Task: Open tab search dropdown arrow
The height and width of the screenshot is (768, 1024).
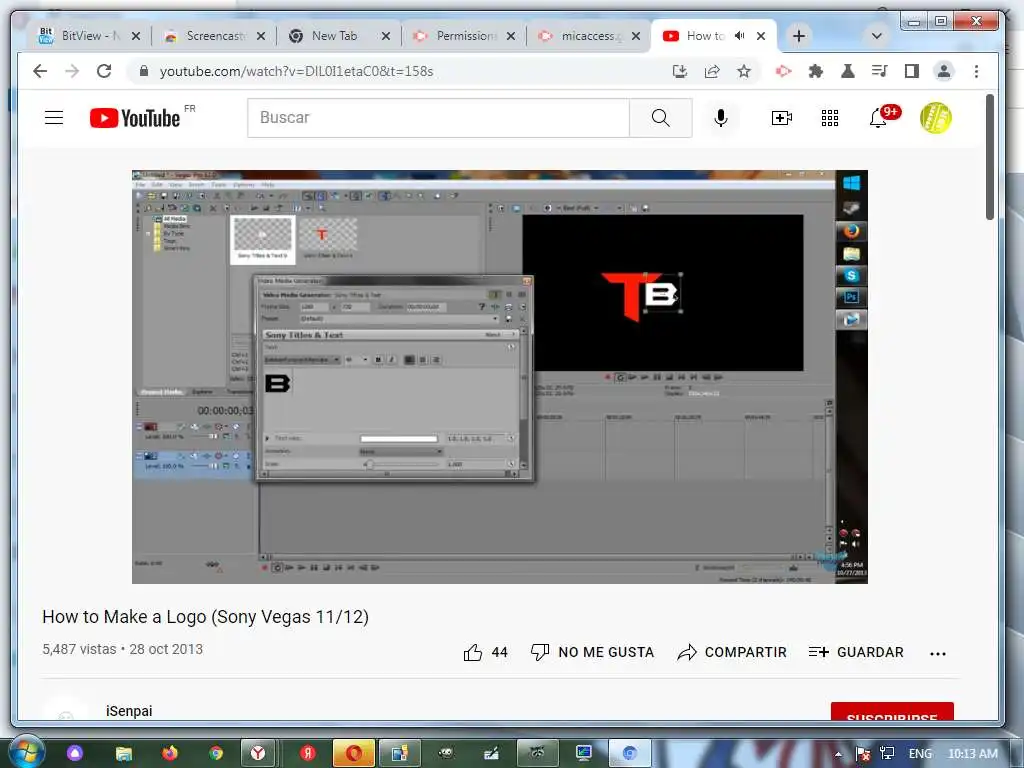Action: click(x=876, y=36)
